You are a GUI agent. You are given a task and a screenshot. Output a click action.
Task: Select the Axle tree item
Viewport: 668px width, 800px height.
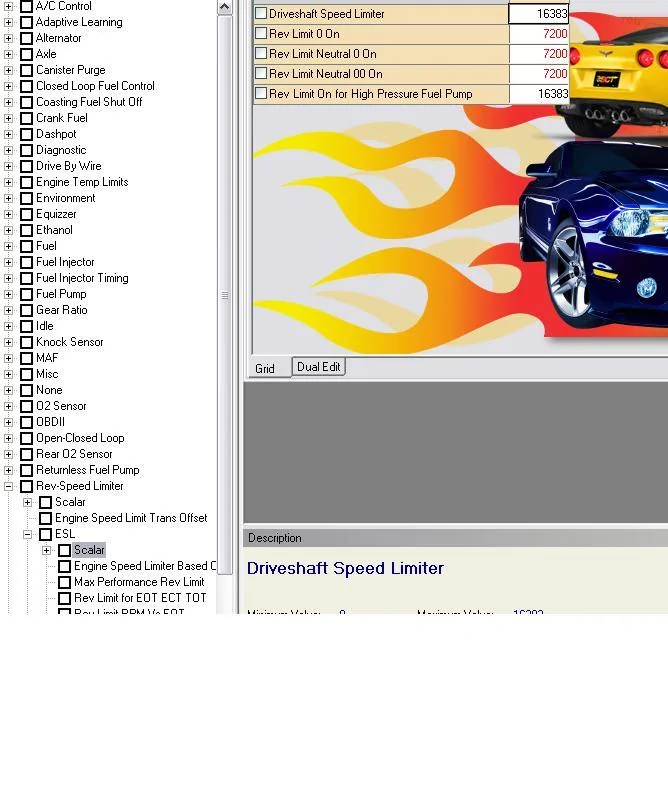[46, 54]
